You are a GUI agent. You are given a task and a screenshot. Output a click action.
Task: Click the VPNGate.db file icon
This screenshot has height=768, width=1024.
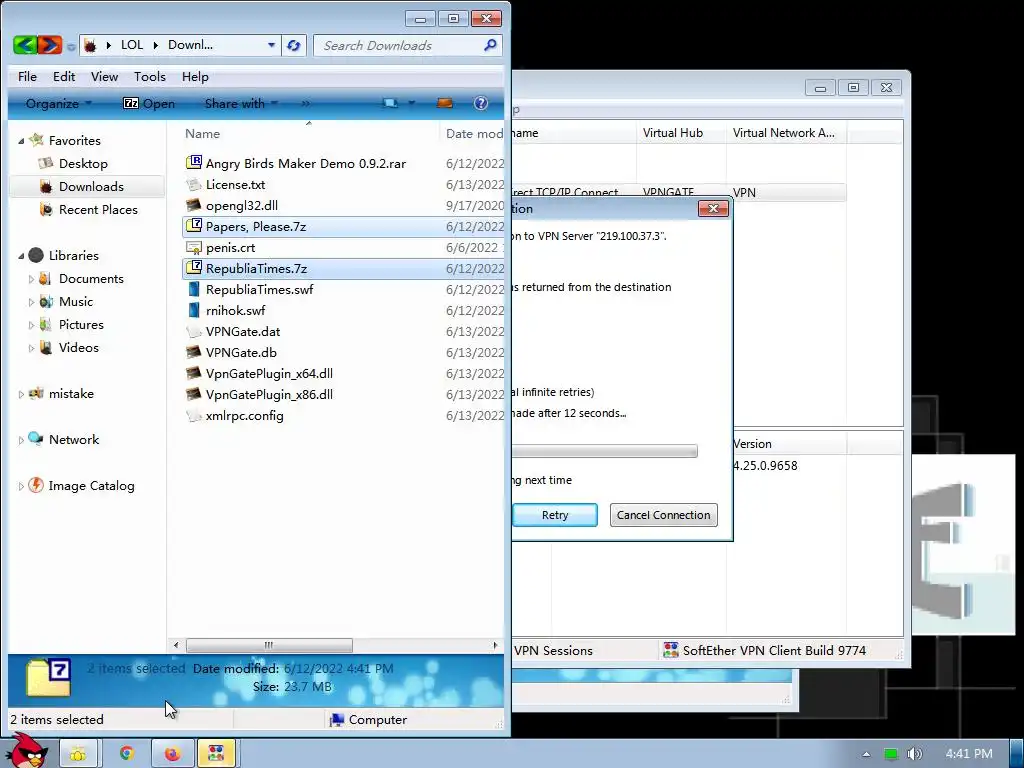[194, 352]
